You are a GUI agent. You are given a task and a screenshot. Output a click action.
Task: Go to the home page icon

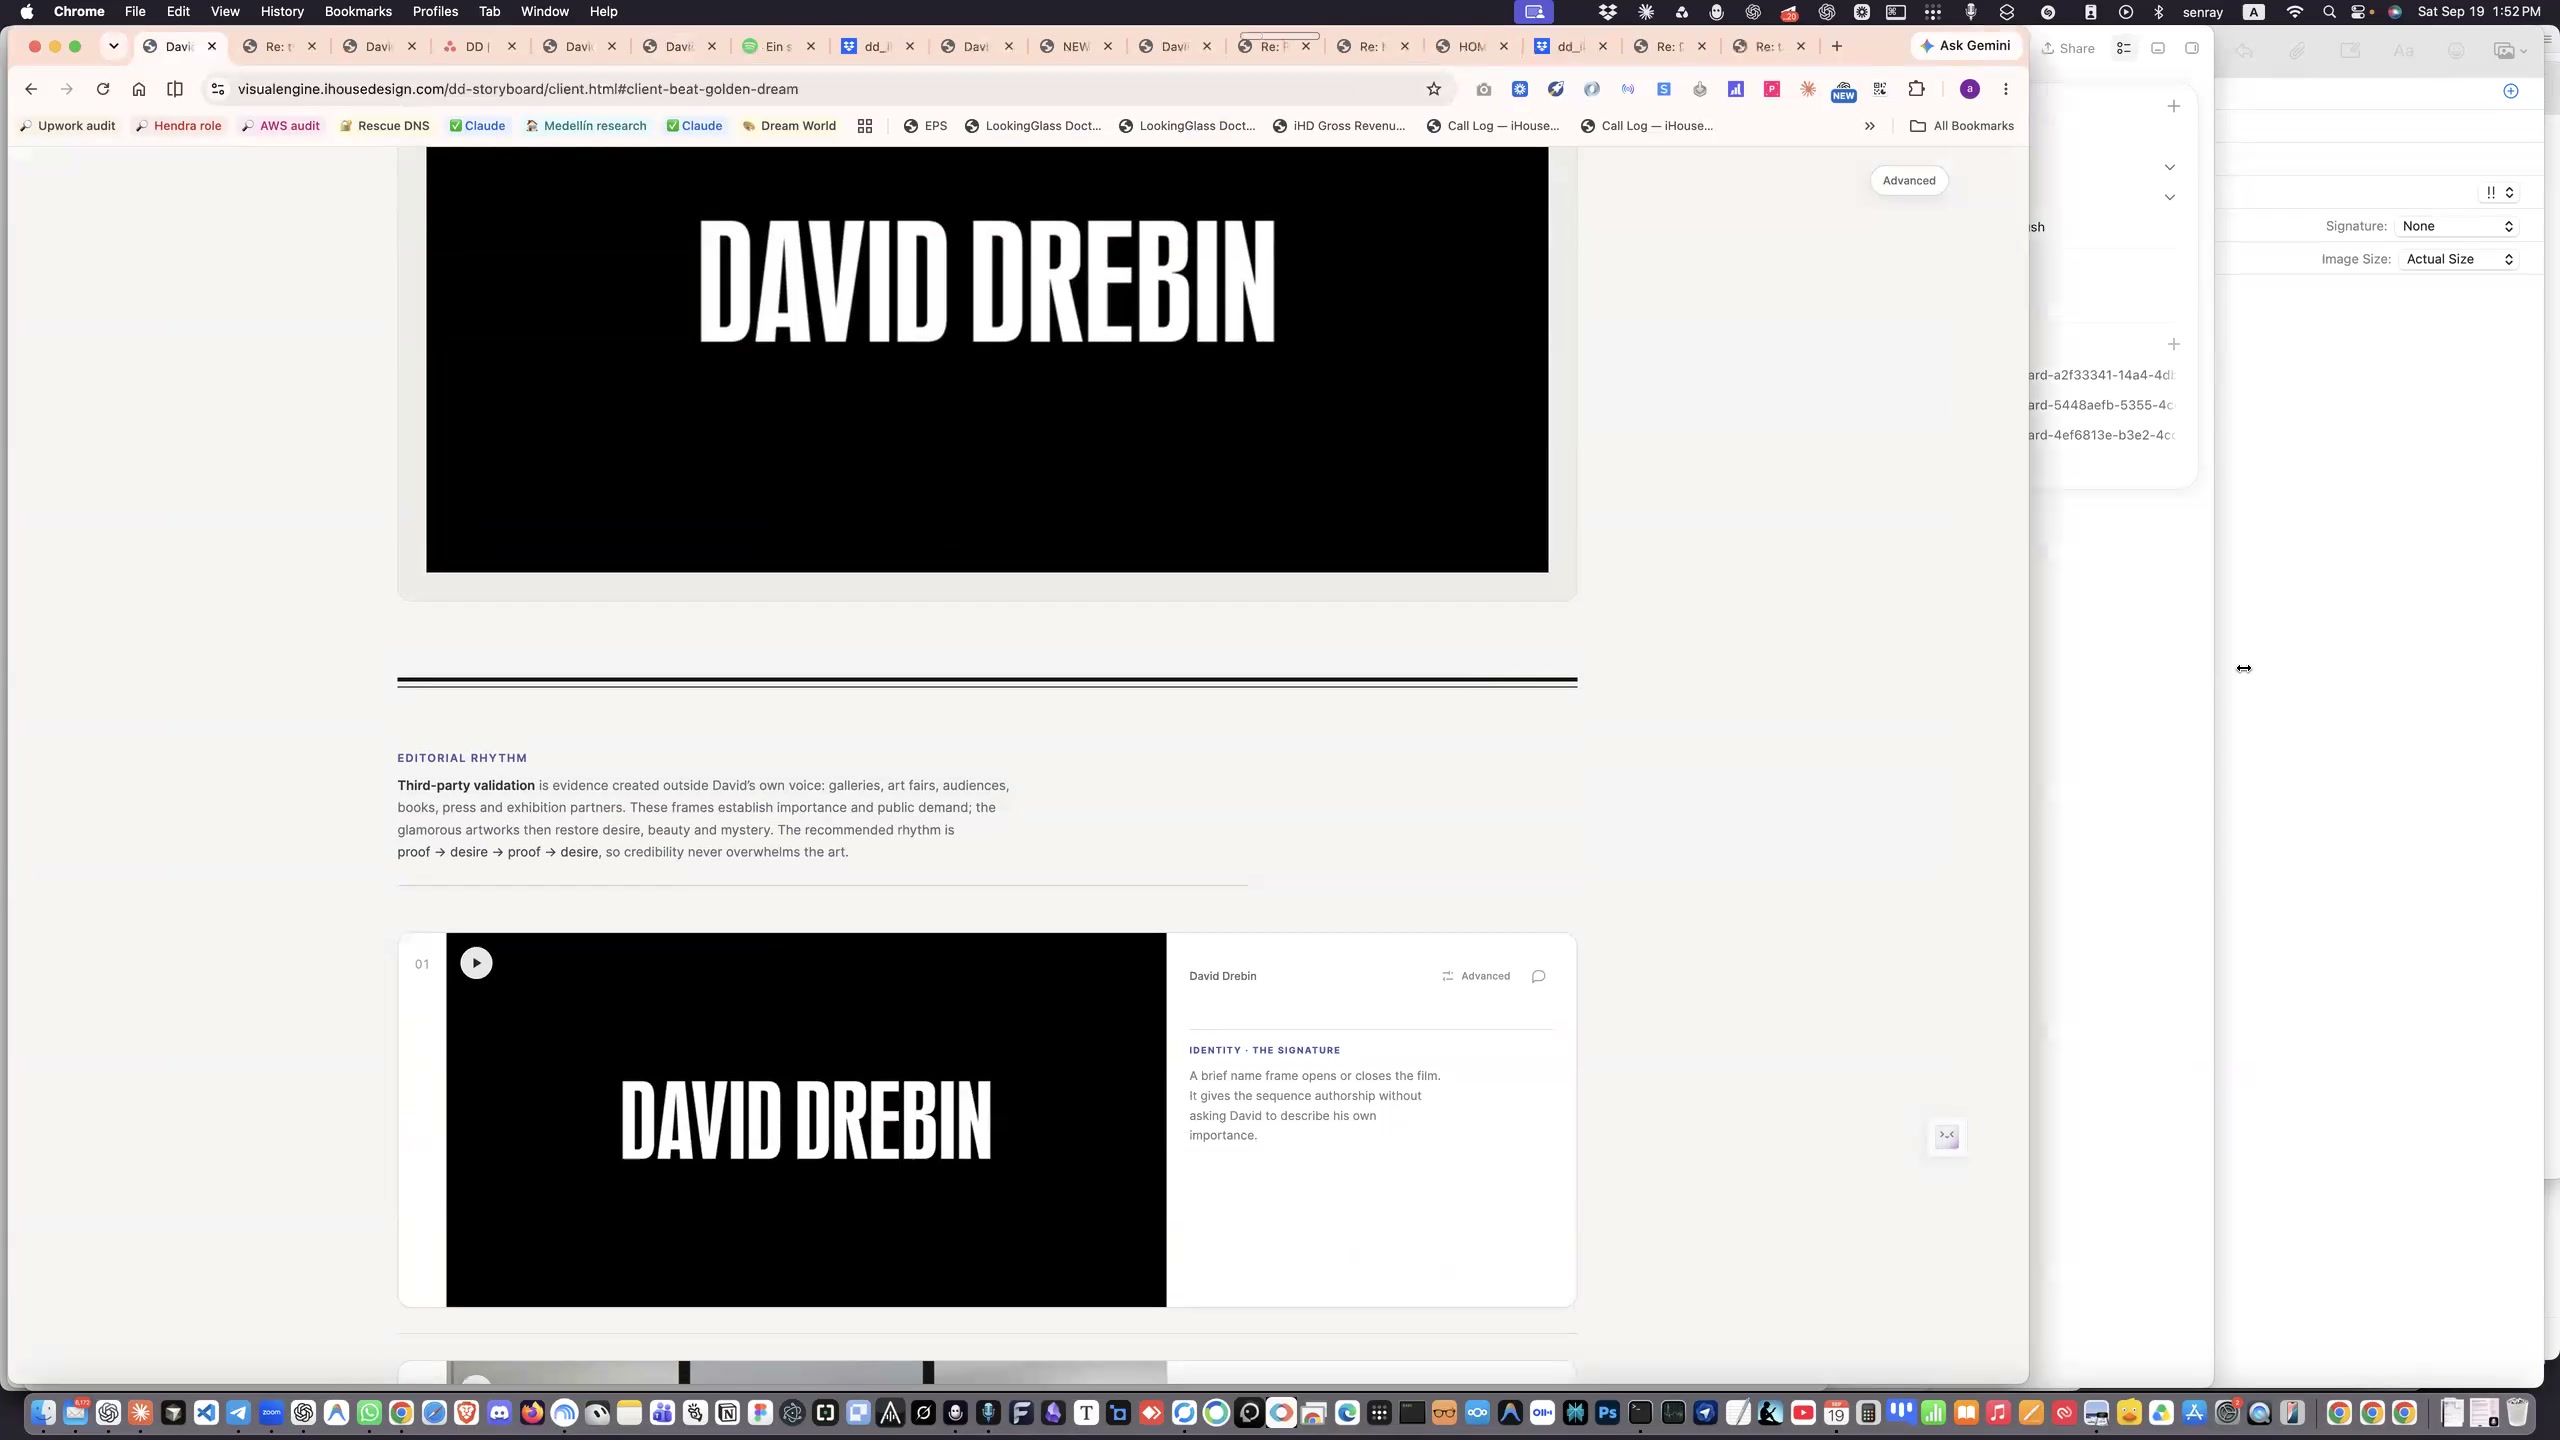[139, 89]
